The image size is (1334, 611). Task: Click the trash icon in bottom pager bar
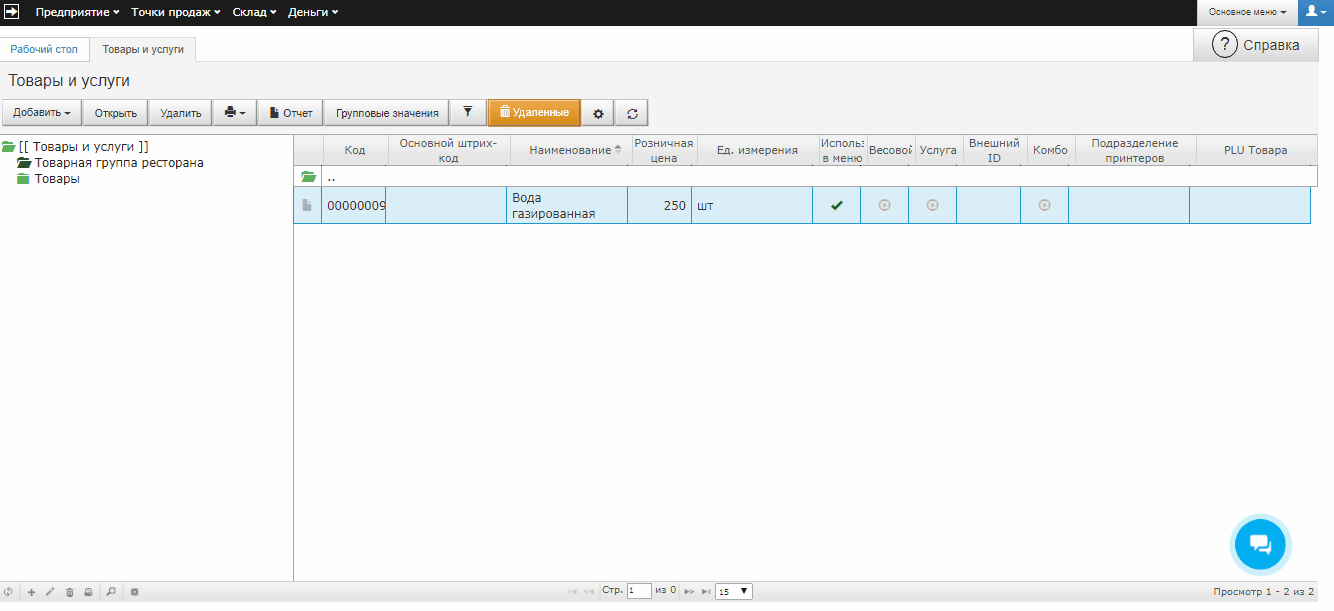coord(69,592)
